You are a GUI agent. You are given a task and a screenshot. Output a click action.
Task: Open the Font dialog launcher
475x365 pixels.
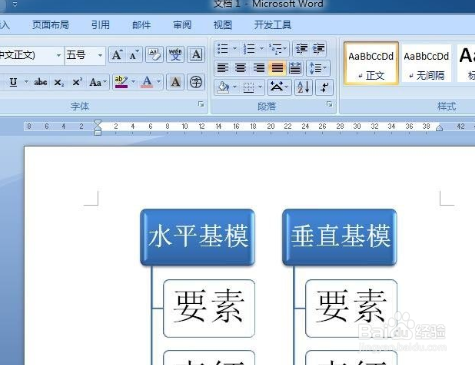pos(201,104)
